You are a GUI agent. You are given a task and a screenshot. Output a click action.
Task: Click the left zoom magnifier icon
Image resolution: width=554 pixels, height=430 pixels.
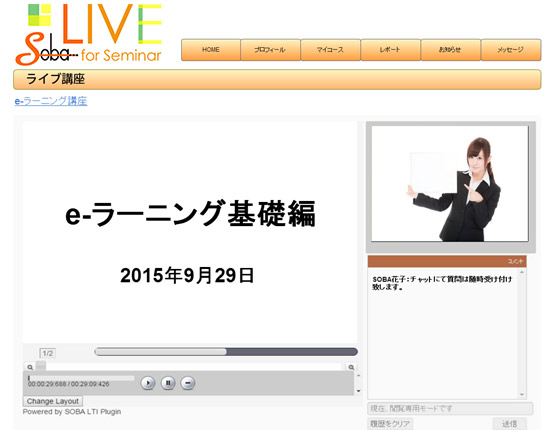pyautogui.click(x=30, y=367)
